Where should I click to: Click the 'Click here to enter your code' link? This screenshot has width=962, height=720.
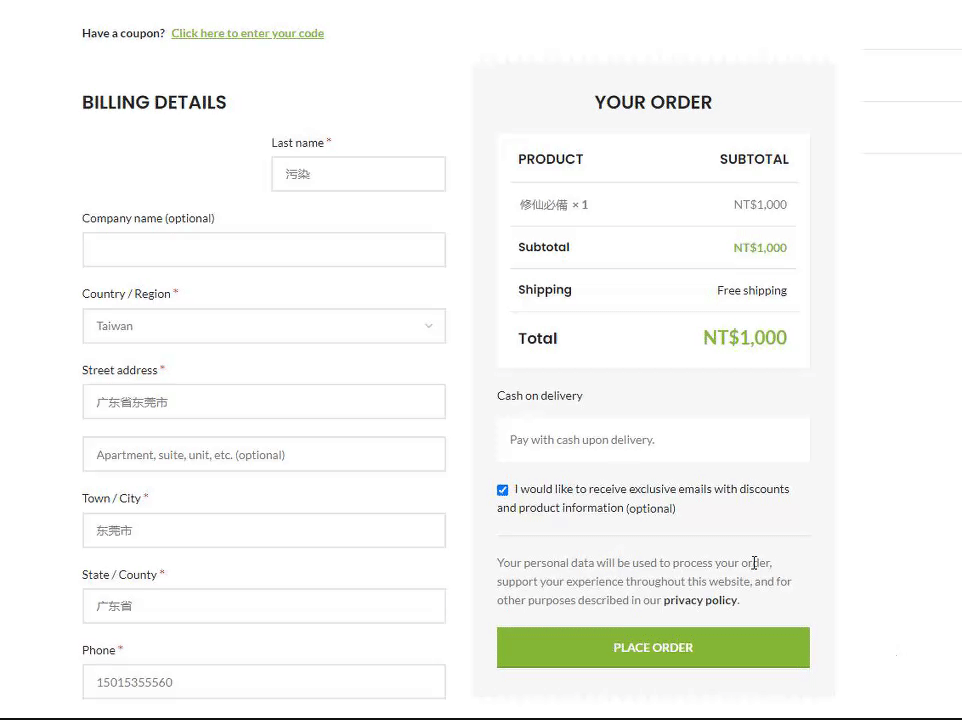[247, 33]
